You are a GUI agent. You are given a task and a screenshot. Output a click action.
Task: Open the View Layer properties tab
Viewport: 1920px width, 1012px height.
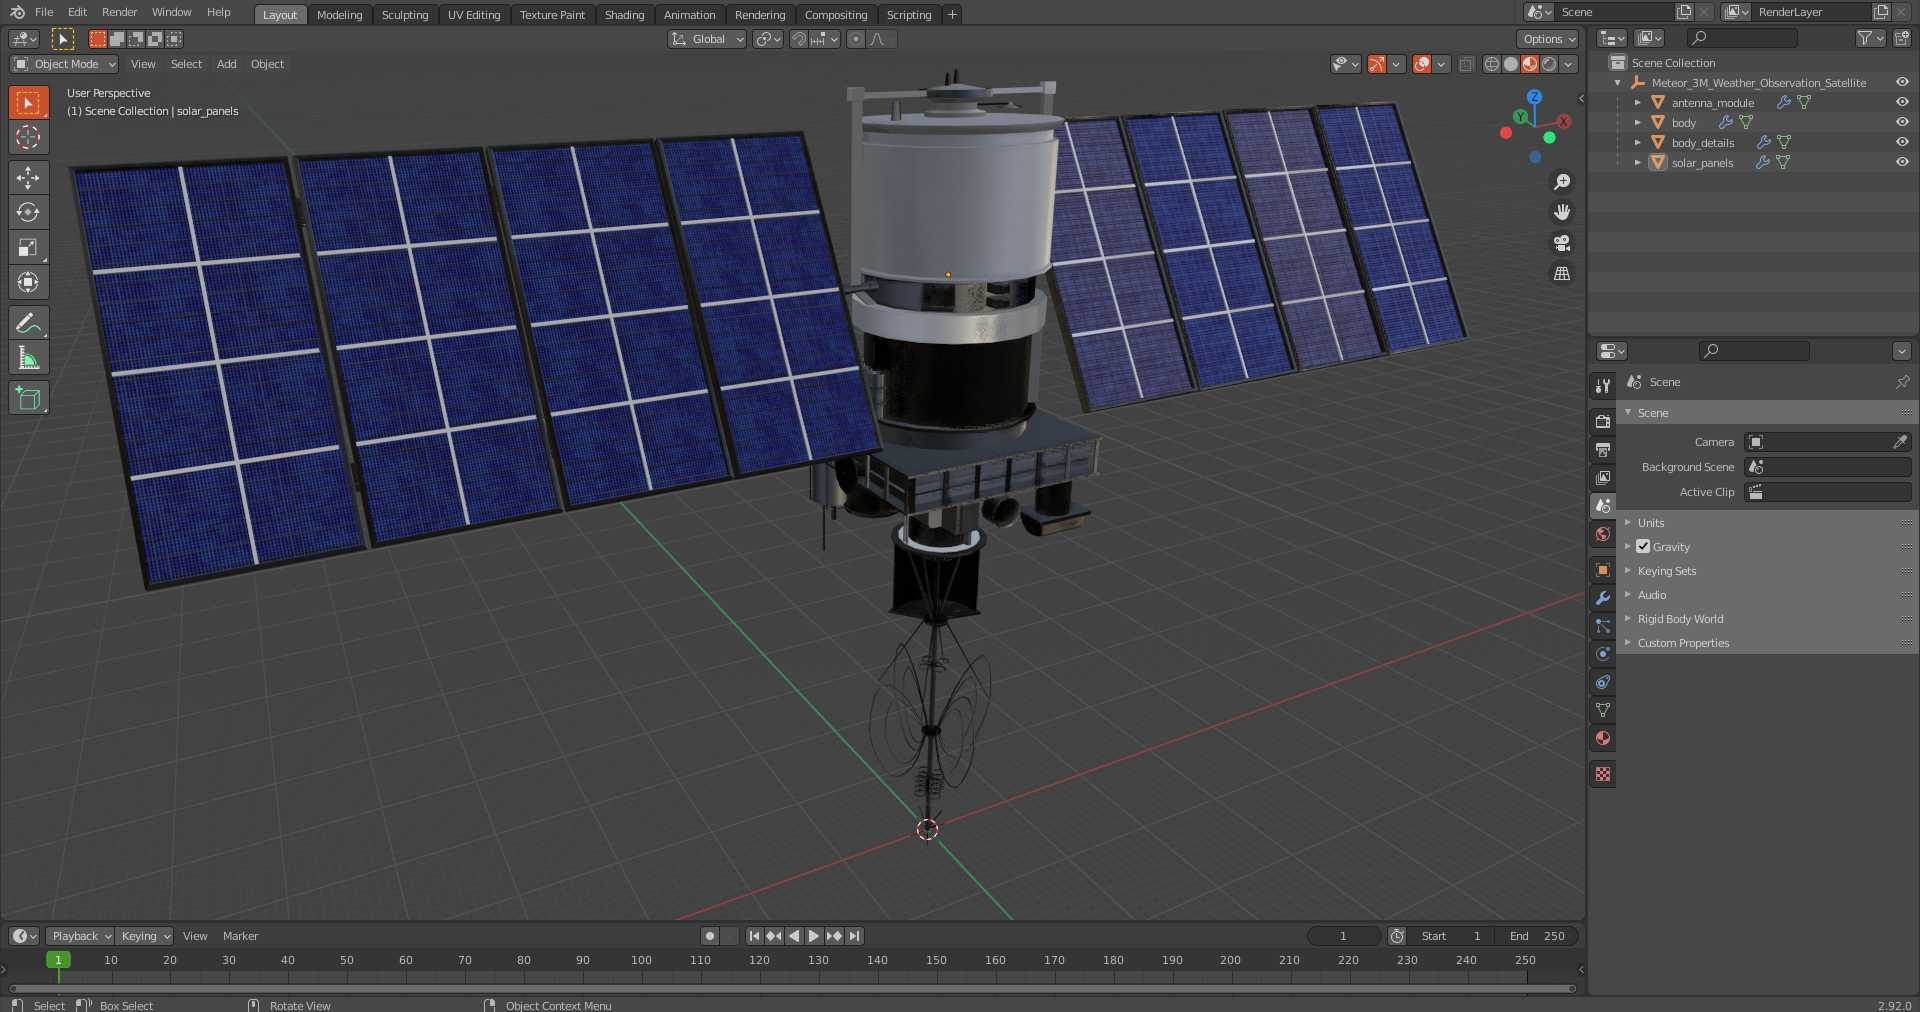(x=1603, y=477)
